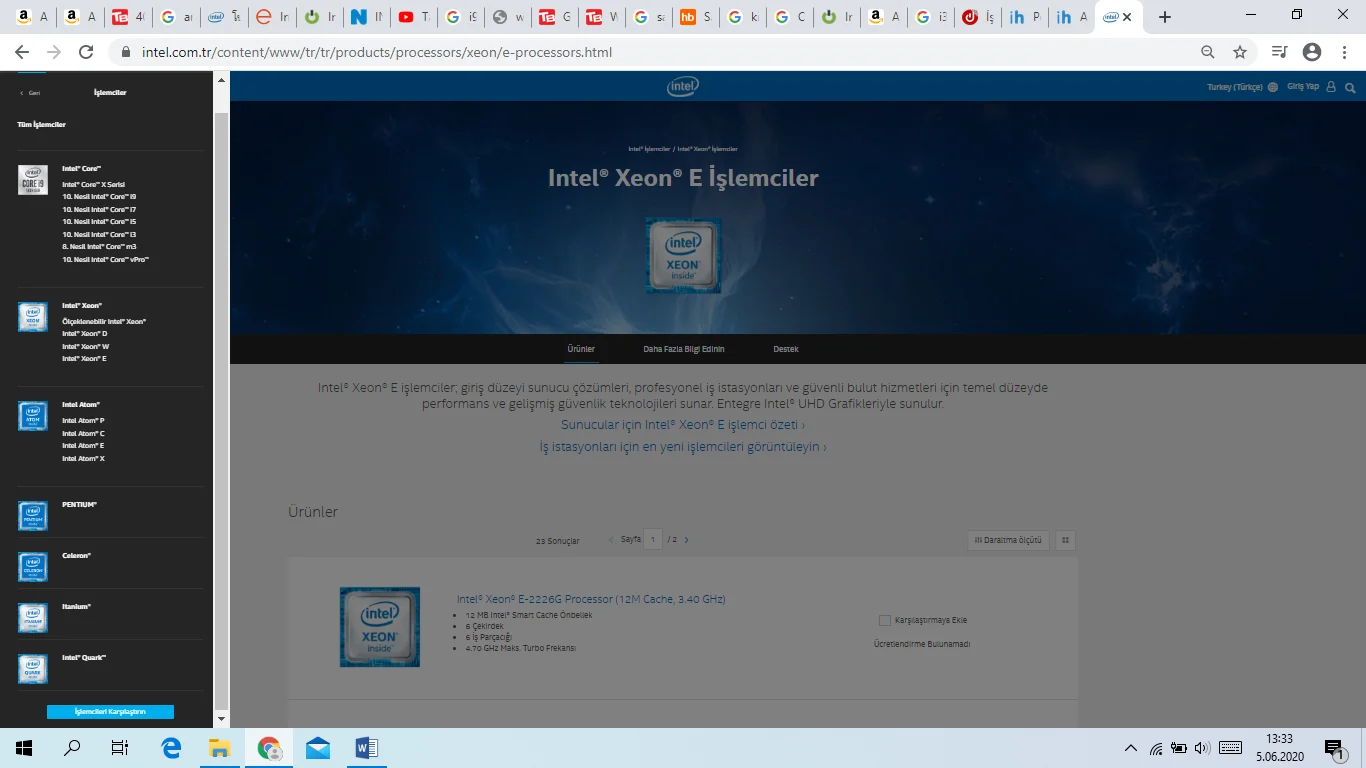1366x768 pixels.
Task: Go back using the browser back arrow
Action: 22,52
